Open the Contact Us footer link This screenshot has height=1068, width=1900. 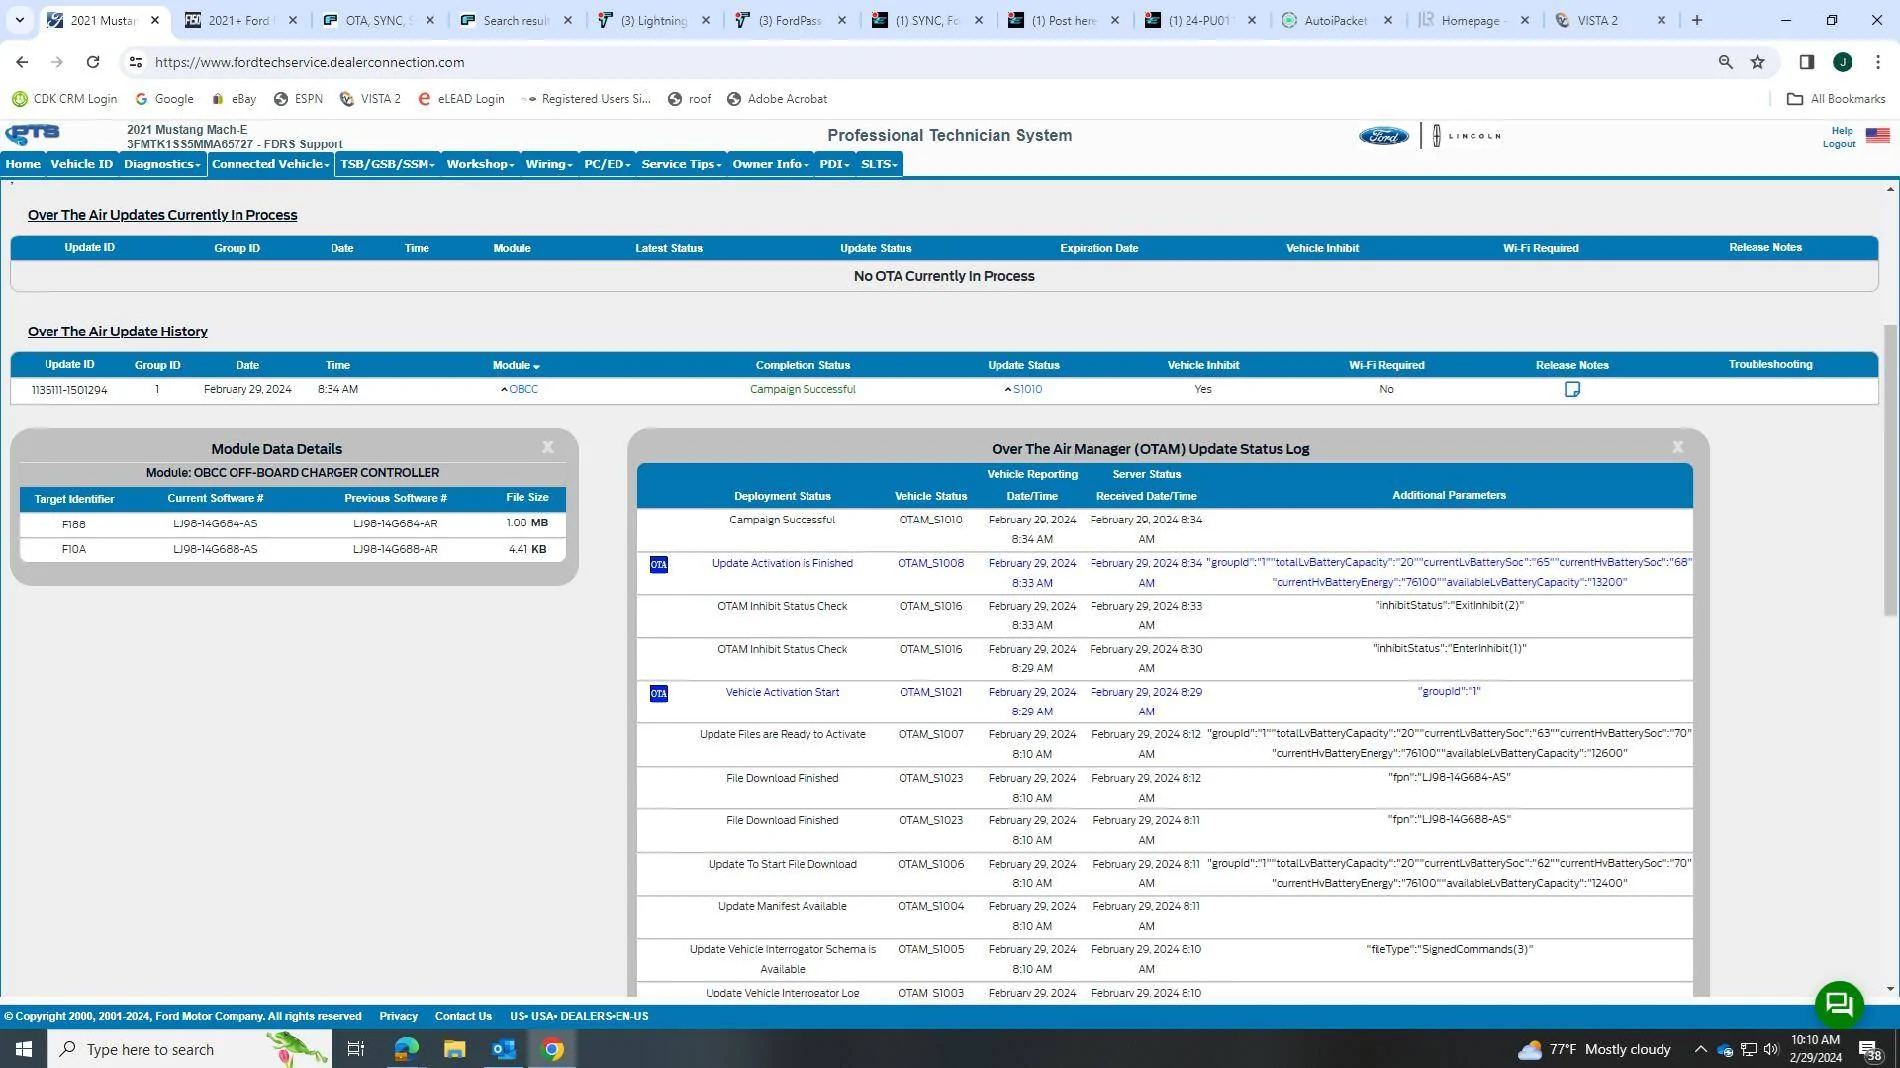(463, 1016)
